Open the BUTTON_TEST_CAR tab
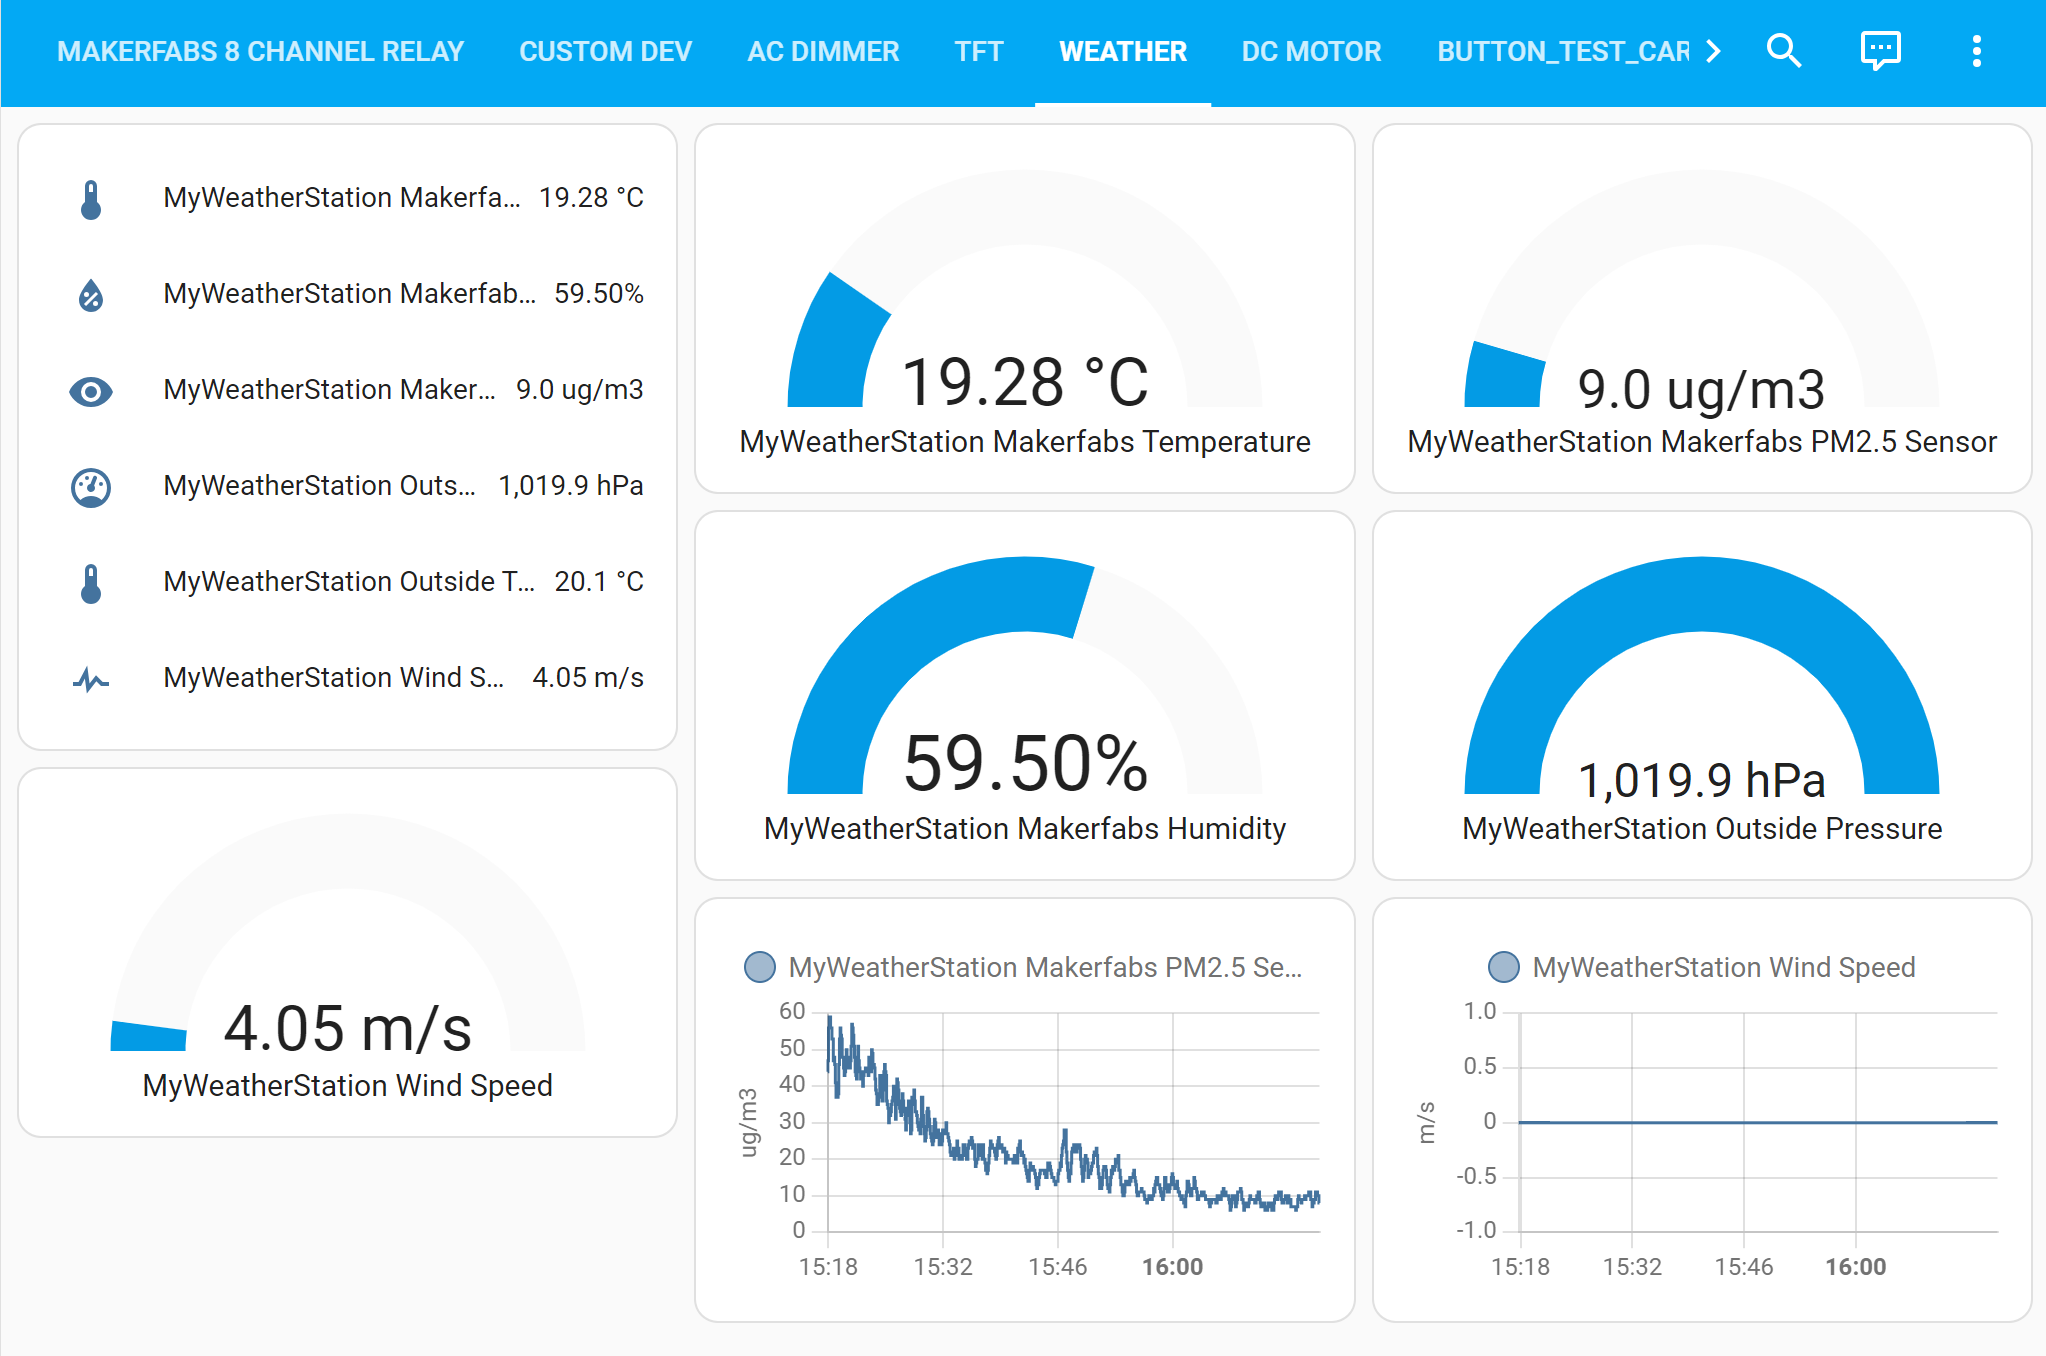This screenshot has height=1356, width=2046. pyautogui.click(x=1563, y=51)
